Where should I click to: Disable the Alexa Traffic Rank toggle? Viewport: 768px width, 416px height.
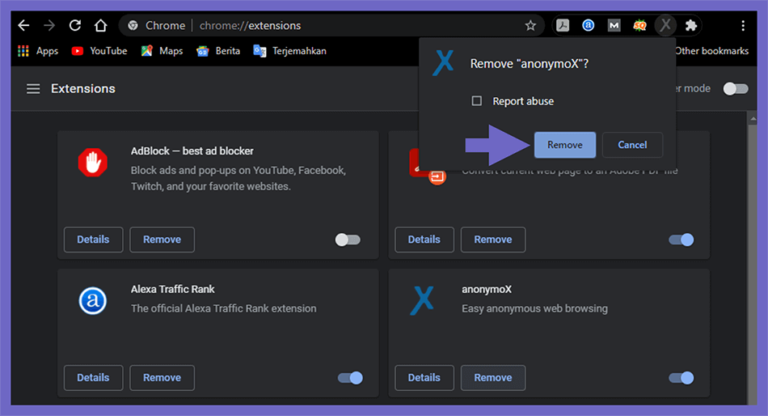(350, 378)
